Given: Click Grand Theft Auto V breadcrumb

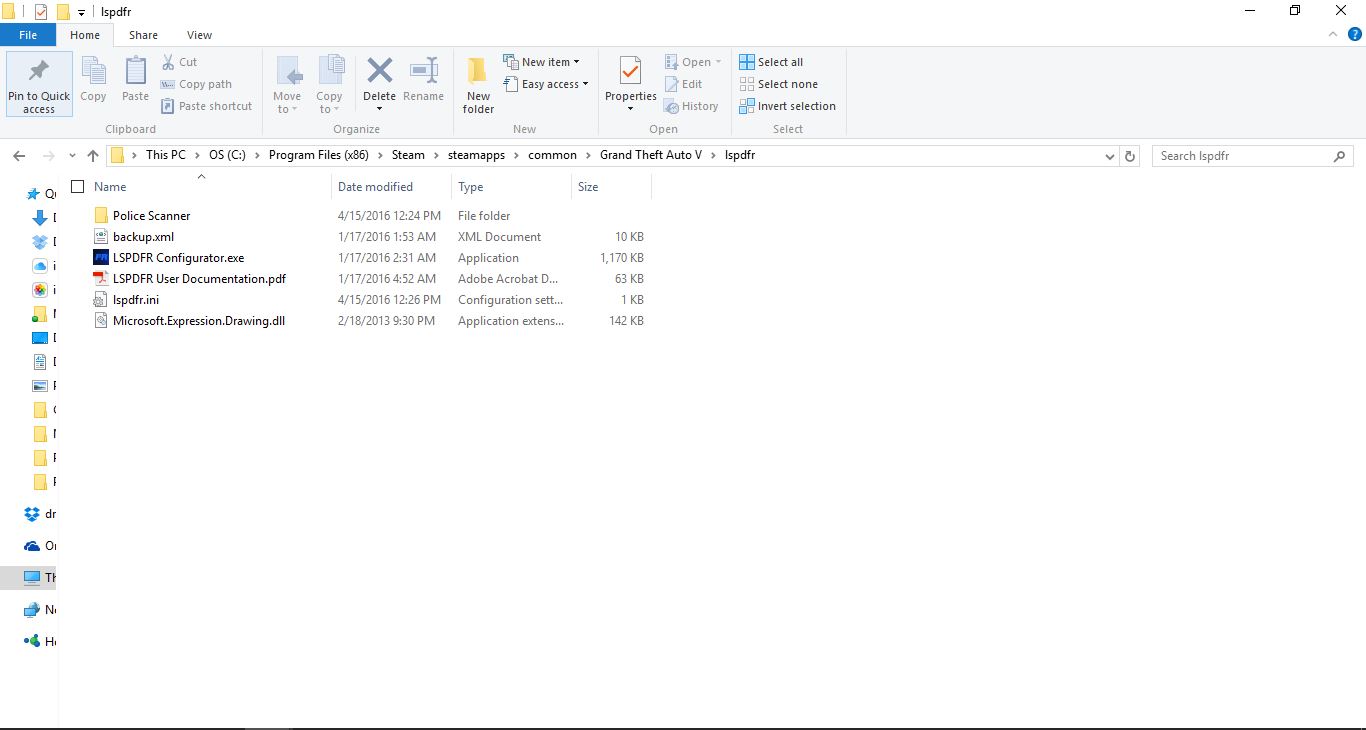Looking at the screenshot, I should click(x=651, y=155).
